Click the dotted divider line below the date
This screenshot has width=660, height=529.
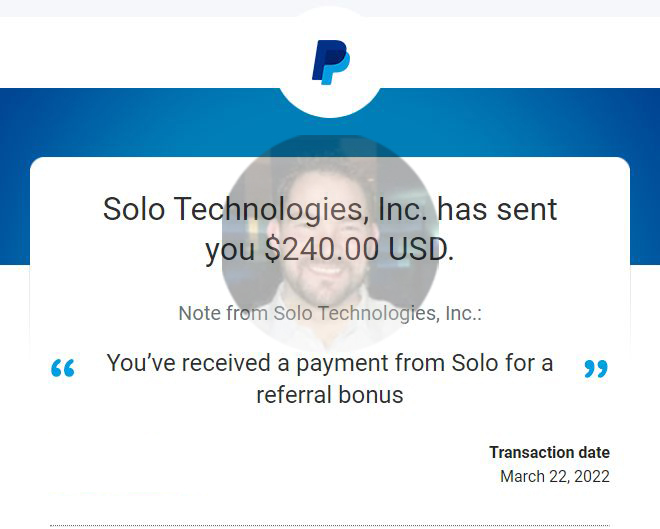pyautogui.click(x=330, y=525)
